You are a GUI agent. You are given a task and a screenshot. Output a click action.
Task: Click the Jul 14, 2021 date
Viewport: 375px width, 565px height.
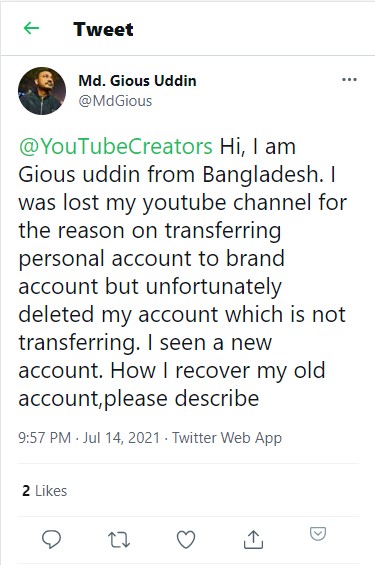pos(121,438)
